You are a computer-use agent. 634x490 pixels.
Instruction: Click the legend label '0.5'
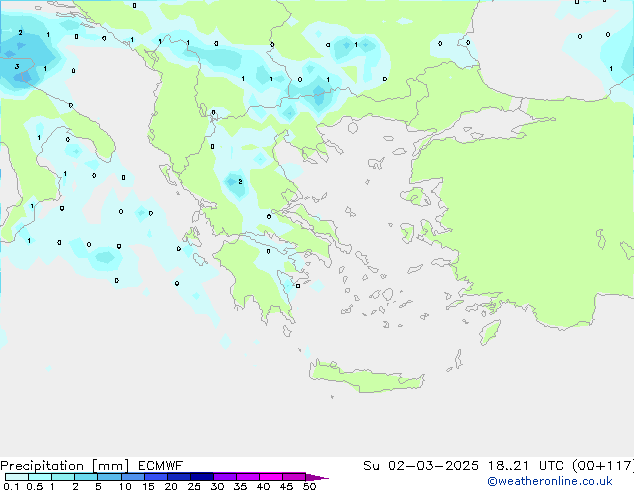click(34, 486)
